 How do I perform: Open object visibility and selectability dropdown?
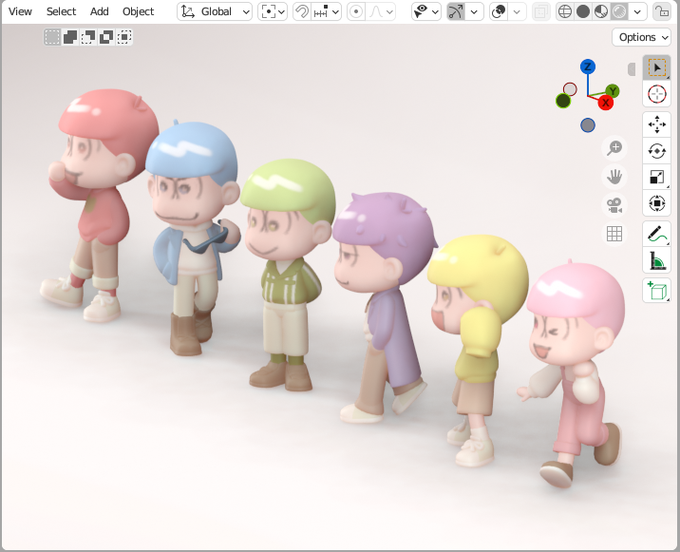(426, 12)
